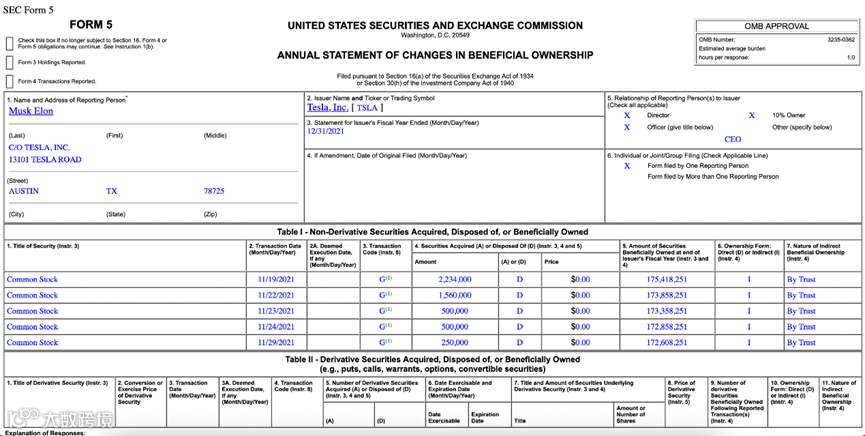
Task: Click the transaction date 11/29/2021
Action: point(276,343)
